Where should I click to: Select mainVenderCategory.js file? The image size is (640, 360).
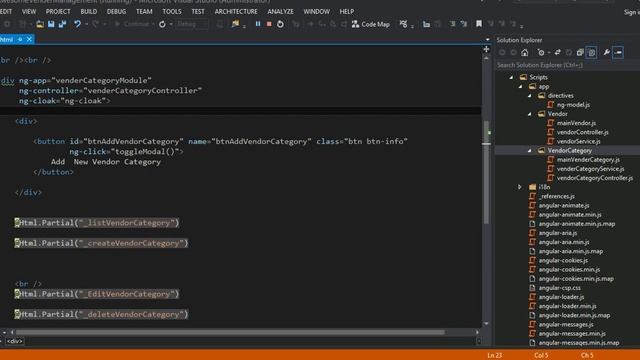pyautogui.click(x=588, y=160)
